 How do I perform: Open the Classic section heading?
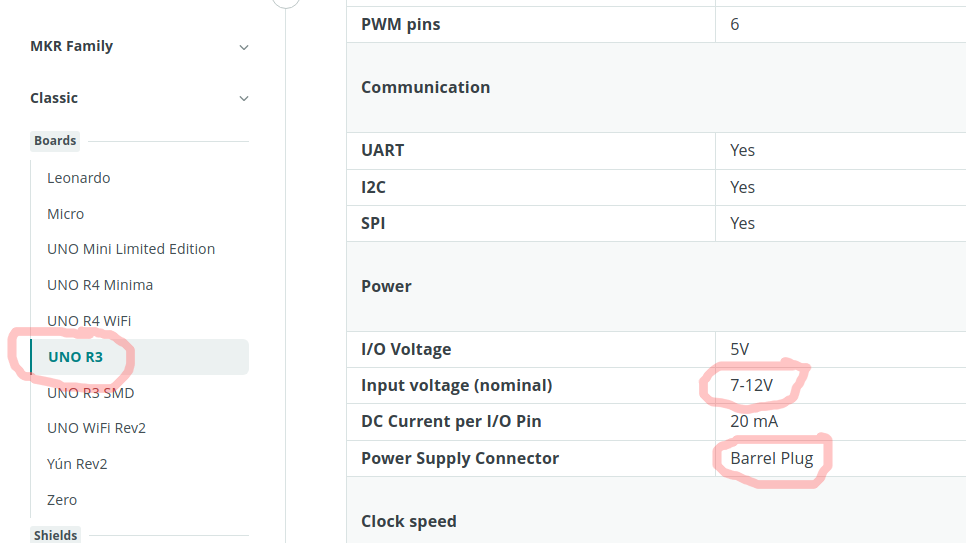(x=54, y=98)
